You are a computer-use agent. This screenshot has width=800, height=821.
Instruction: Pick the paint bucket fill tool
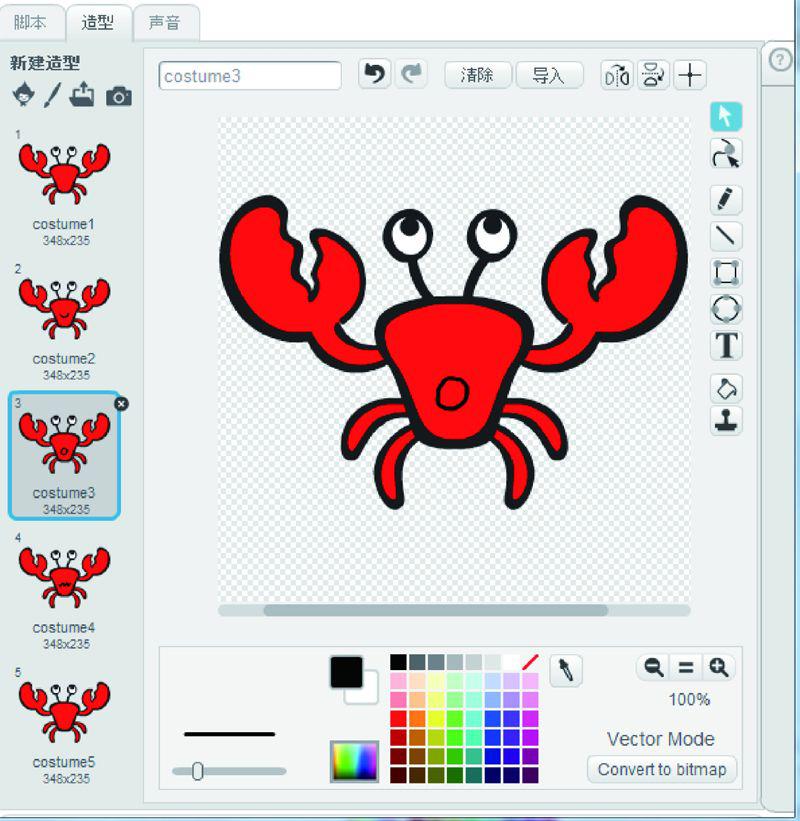pos(726,387)
